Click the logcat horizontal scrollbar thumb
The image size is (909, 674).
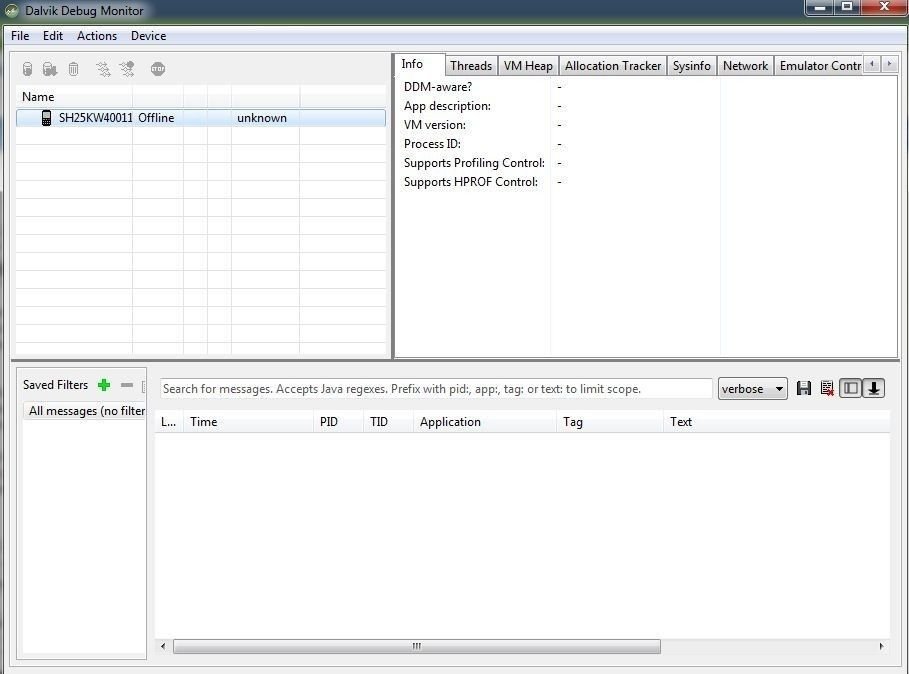tap(417, 646)
